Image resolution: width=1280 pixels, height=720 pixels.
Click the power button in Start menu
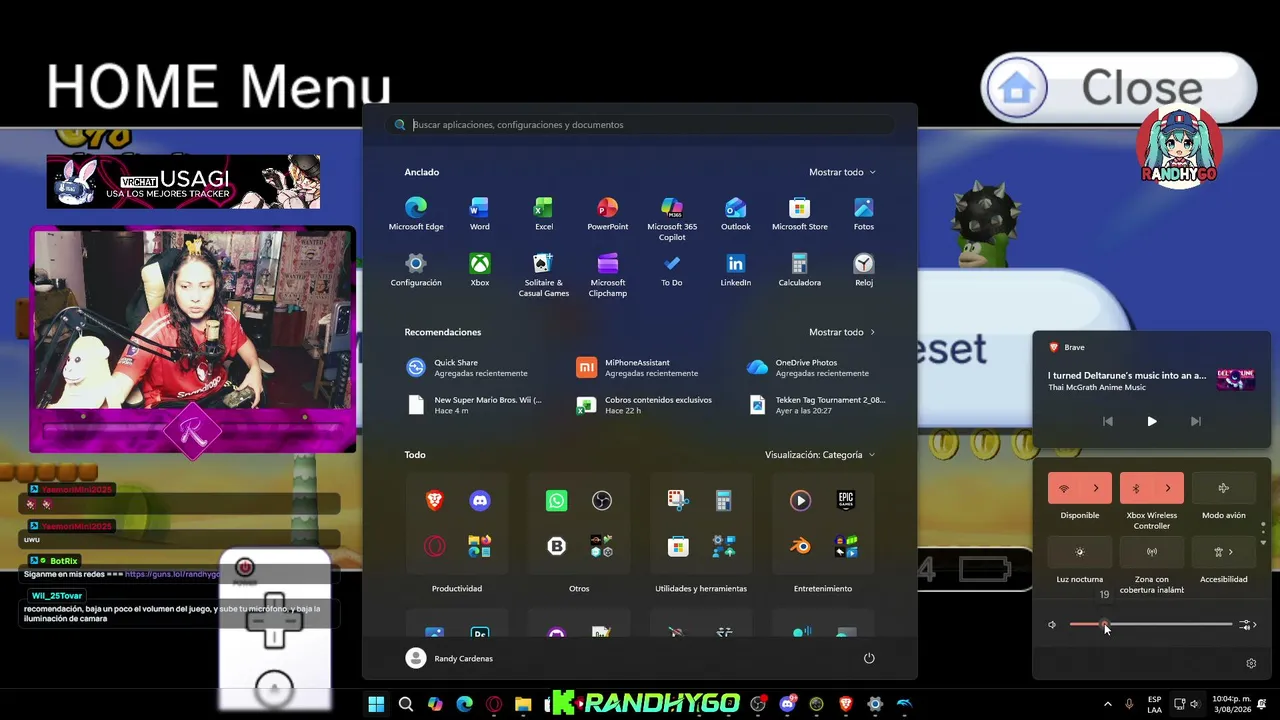point(869,658)
